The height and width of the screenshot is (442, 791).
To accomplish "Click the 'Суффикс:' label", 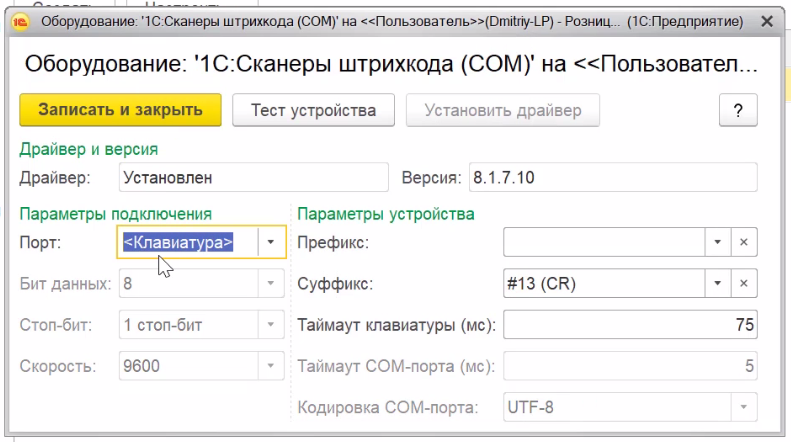I will (335, 284).
